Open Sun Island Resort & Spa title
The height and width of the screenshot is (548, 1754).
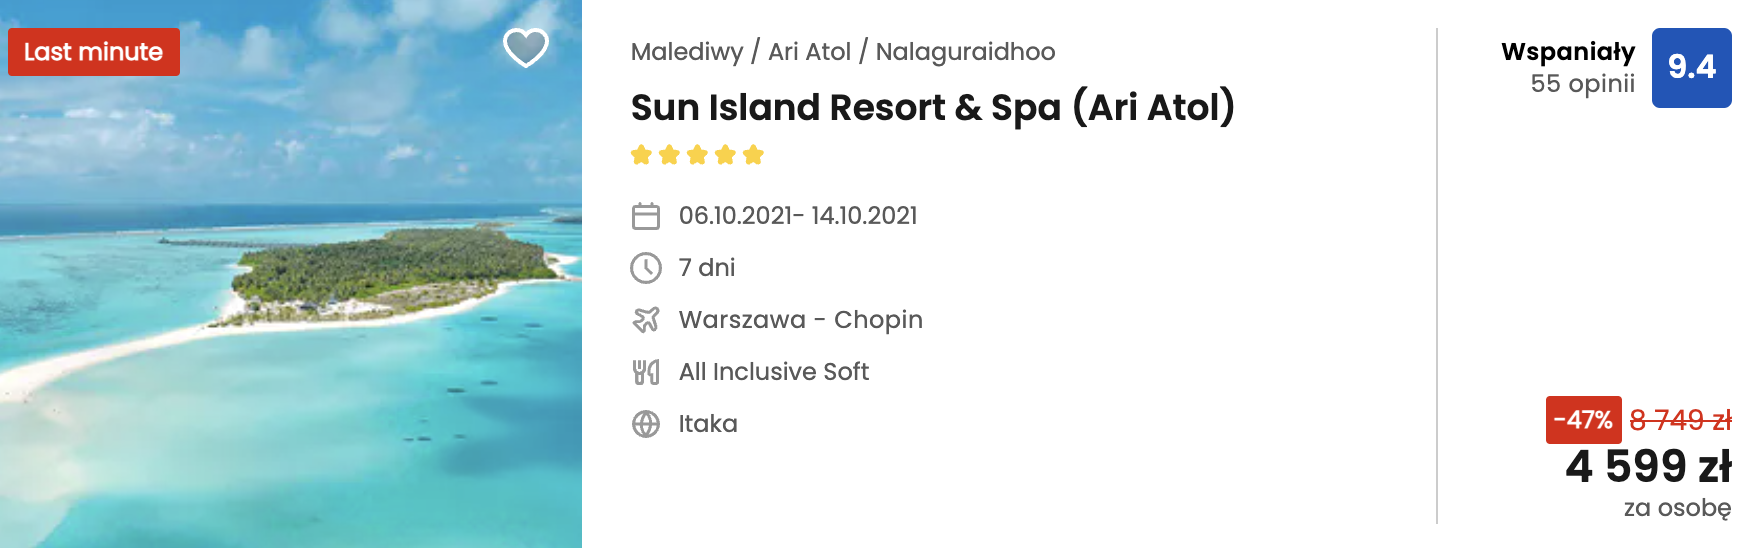[933, 107]
